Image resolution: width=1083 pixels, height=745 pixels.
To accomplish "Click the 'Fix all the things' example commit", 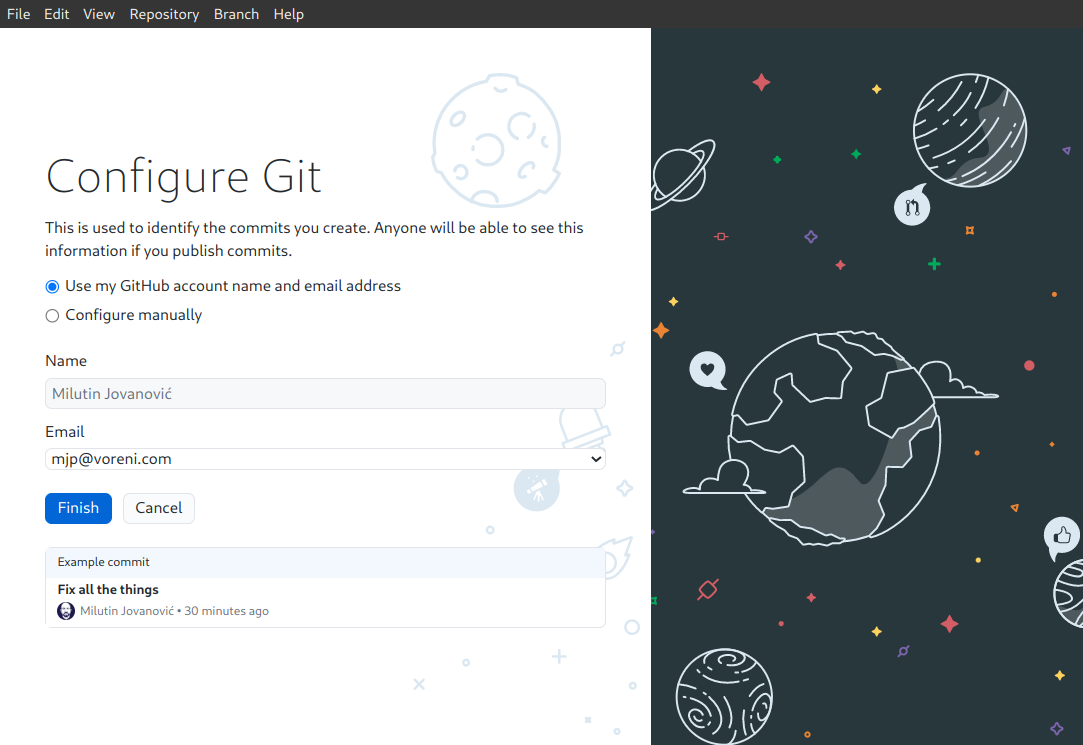I will (108, 590).
